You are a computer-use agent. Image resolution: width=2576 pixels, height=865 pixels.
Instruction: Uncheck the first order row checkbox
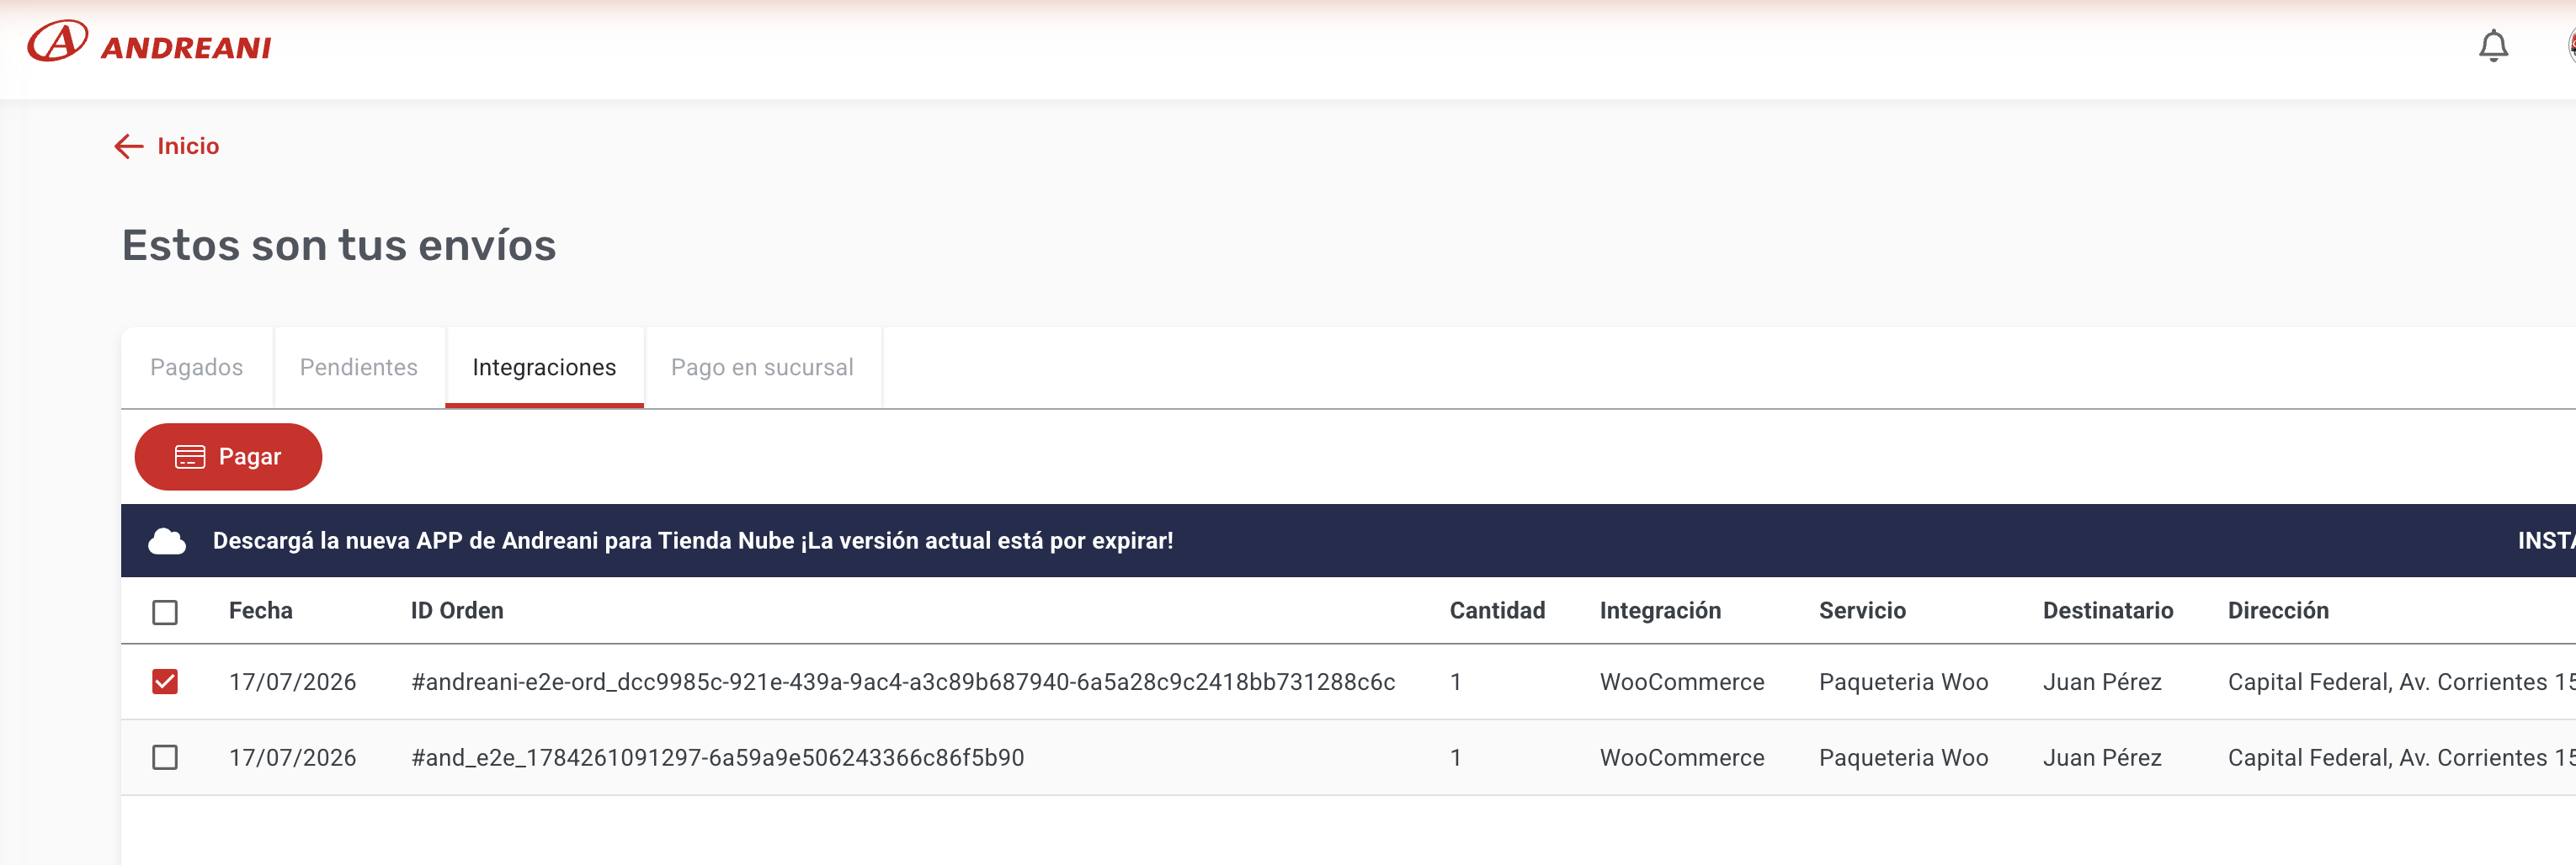coord(165,682)
